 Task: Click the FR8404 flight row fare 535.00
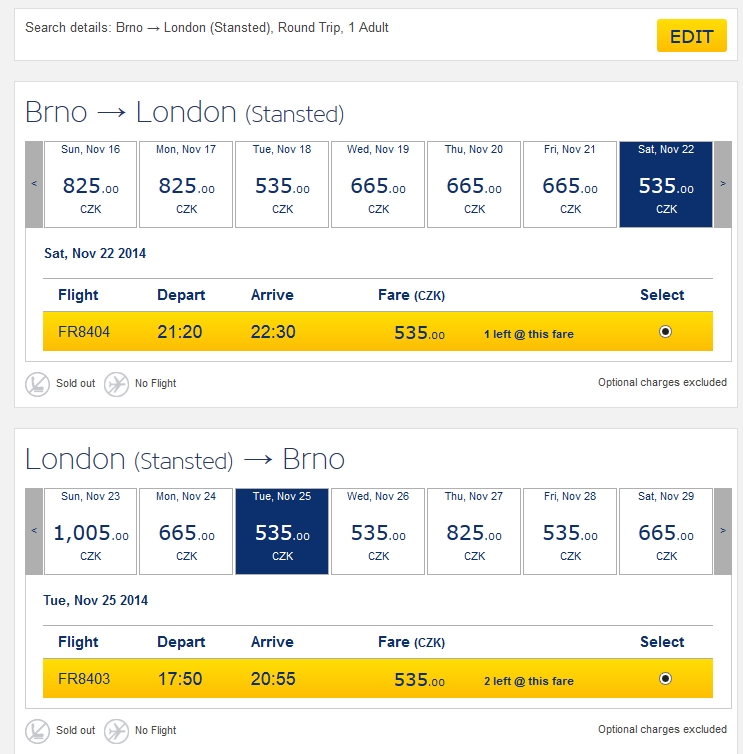(x=419, y=332)
